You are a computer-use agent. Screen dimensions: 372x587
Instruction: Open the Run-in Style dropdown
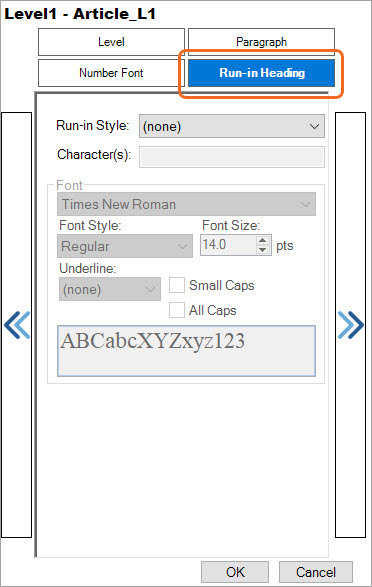[x=232, y=126]
